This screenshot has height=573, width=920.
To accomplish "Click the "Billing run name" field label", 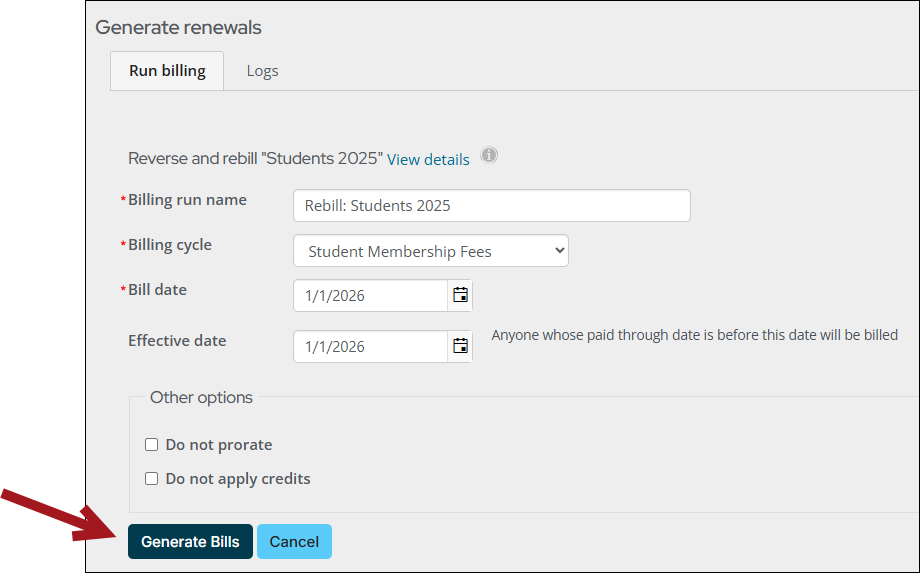I will click(x=187, y=200).
